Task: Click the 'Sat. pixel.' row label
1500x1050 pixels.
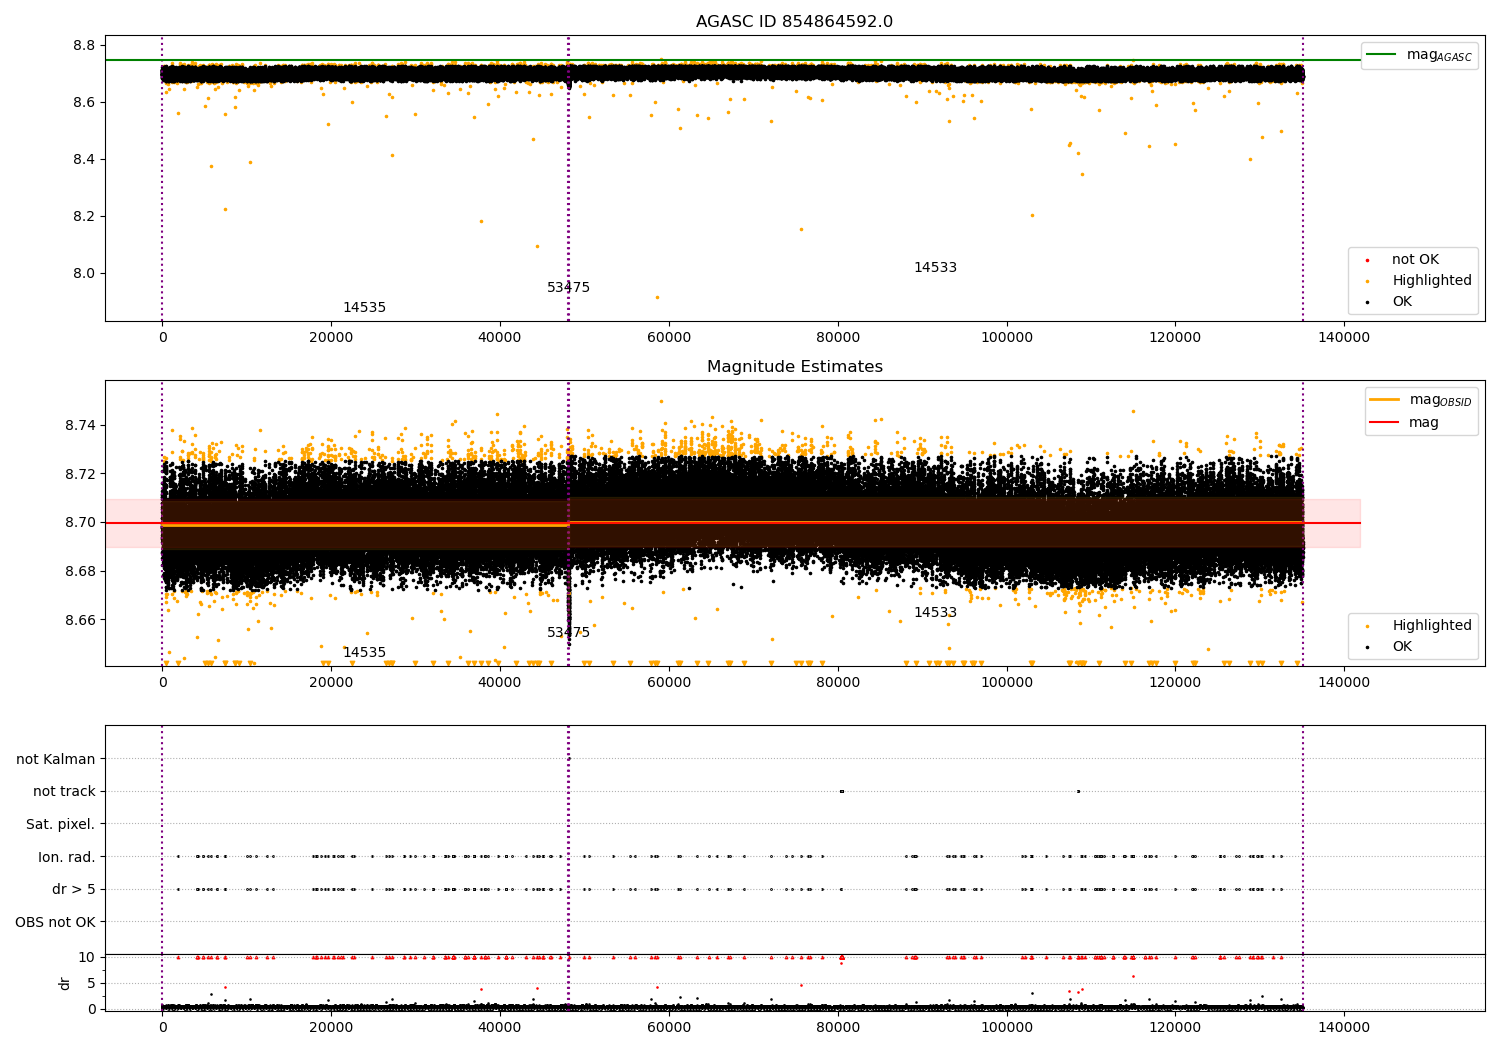Action: pos(61,825)
